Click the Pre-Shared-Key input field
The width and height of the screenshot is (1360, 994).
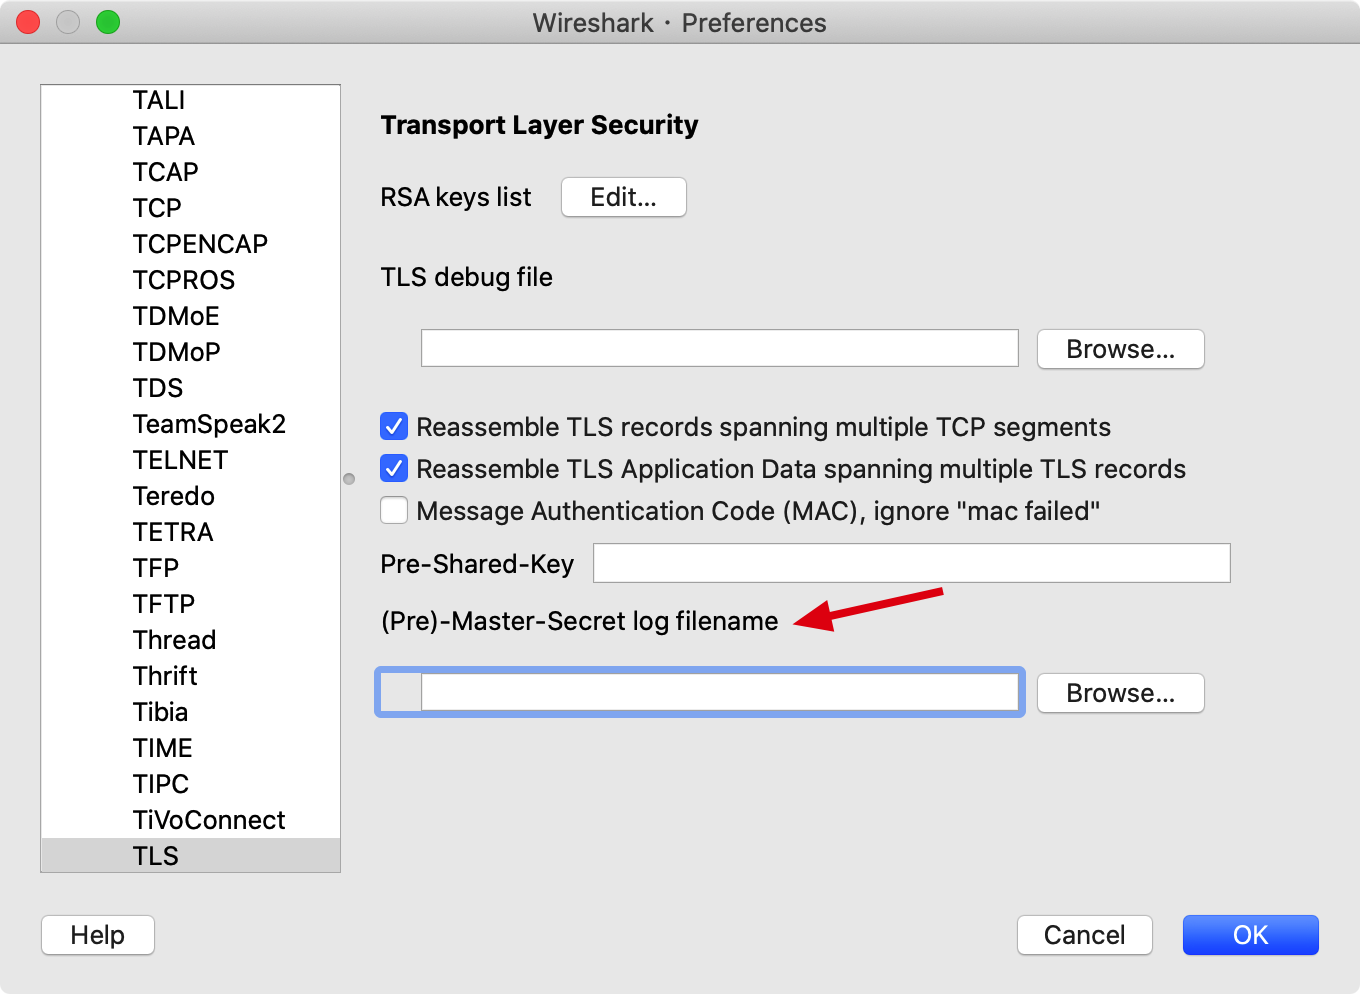click(x=912, y=563)
